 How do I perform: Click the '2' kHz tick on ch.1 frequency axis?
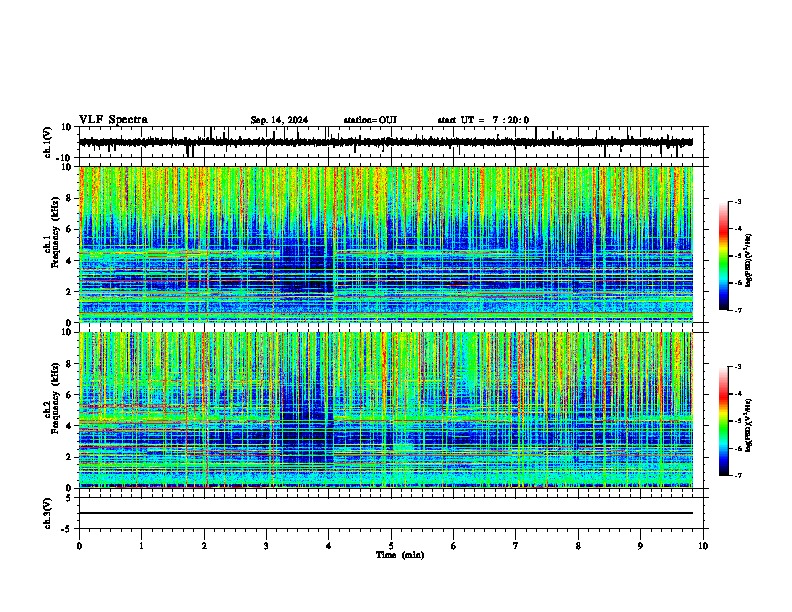click(x=70, y=292)
